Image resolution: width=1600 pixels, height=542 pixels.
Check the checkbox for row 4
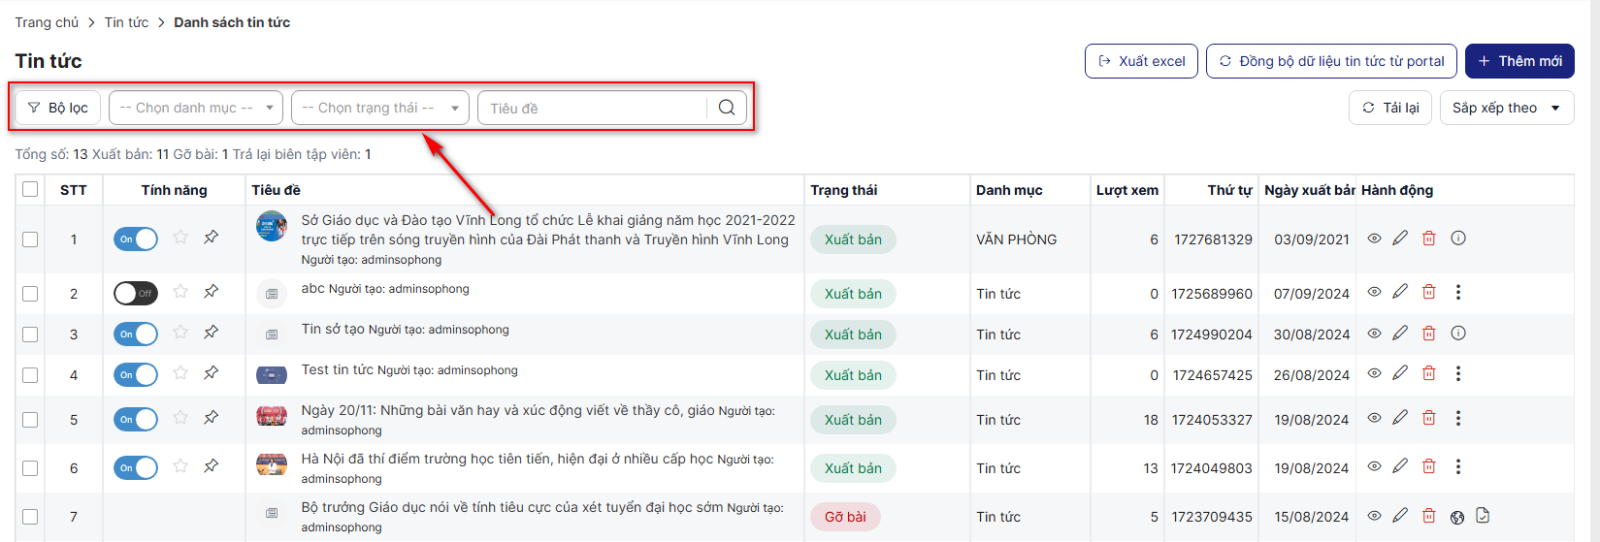click(x=30, y=375)
